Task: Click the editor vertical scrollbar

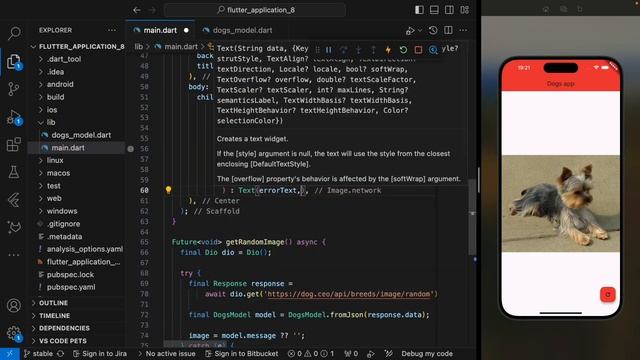Action: click(472, 216)
